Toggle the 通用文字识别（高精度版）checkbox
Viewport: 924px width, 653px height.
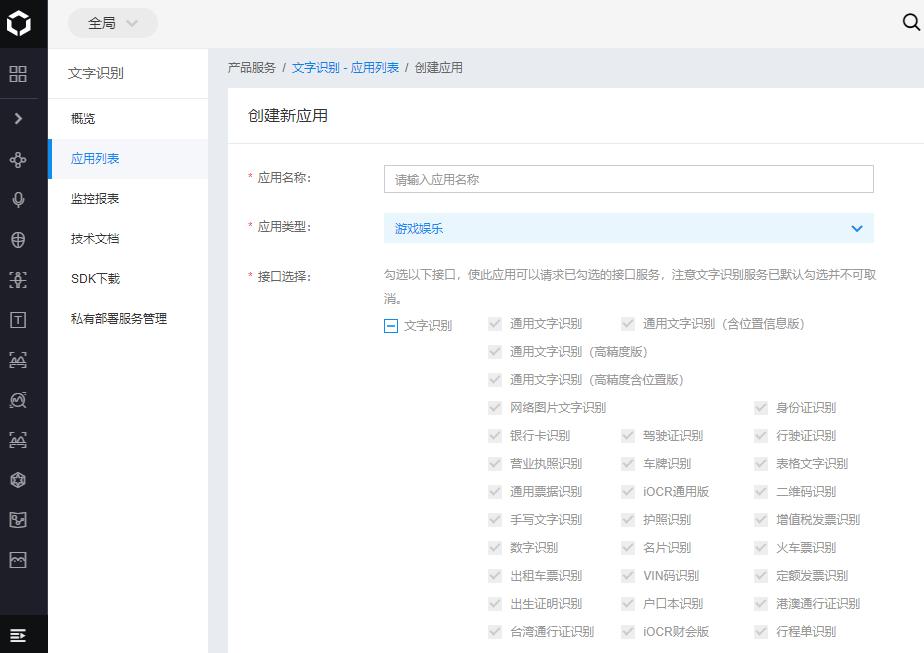(495, 352)
